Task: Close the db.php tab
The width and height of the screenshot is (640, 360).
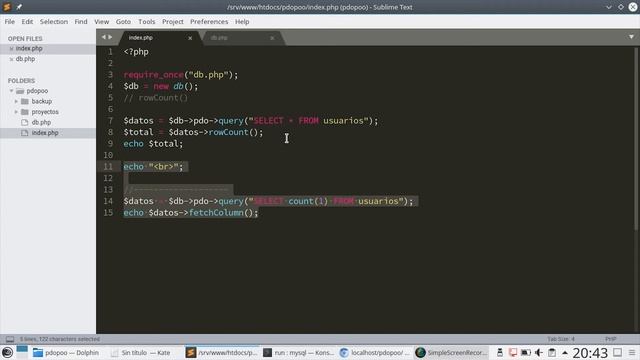Action: (272, 38)
